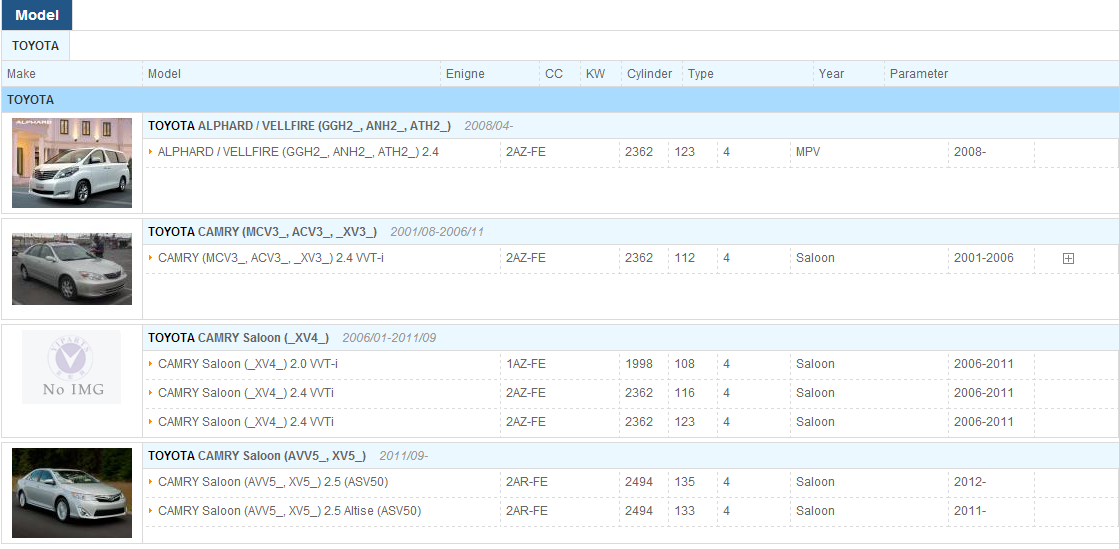This screenshot has height=549, width=1119.
Task: Click the KW column header
Action: click(x=595, y=74)
